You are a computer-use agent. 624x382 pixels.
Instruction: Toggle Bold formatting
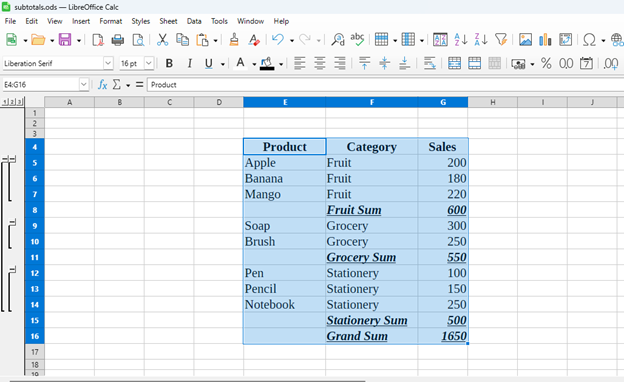(169, 63)
